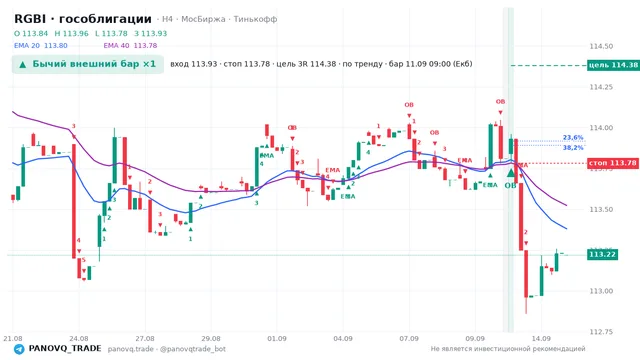640x360 pixels.
Task: Click the 114.50 price axis label
Action: coord(601,47)
